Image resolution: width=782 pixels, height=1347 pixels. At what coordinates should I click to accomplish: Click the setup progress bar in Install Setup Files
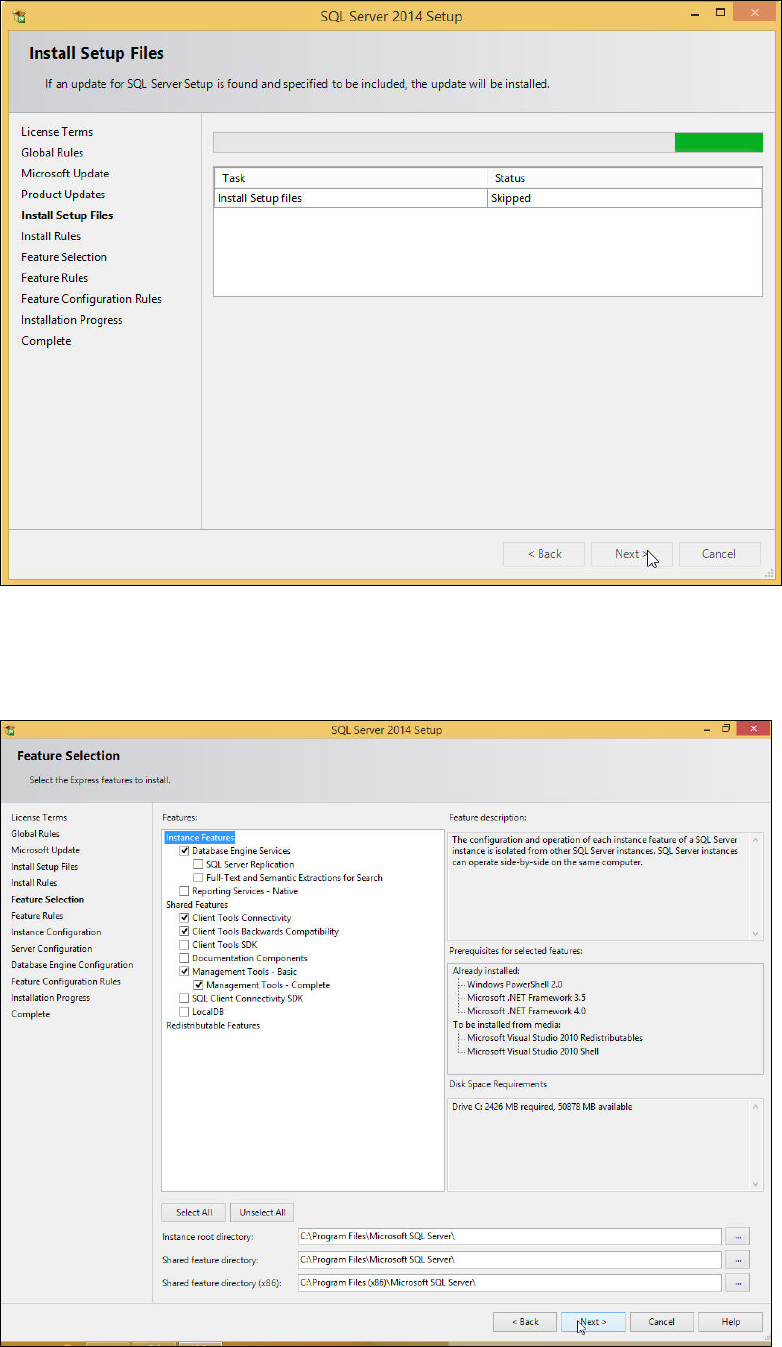[488, 142]
